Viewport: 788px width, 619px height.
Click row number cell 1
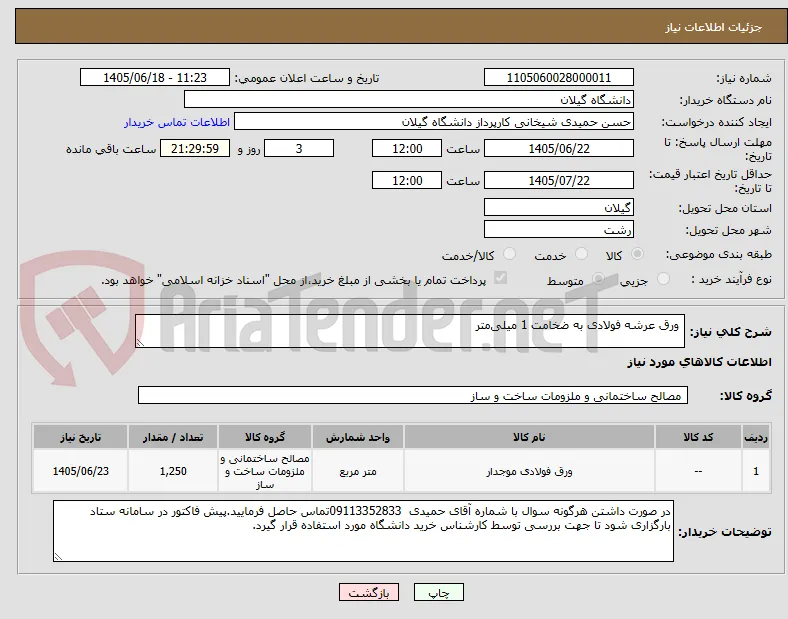click(756, 471)
